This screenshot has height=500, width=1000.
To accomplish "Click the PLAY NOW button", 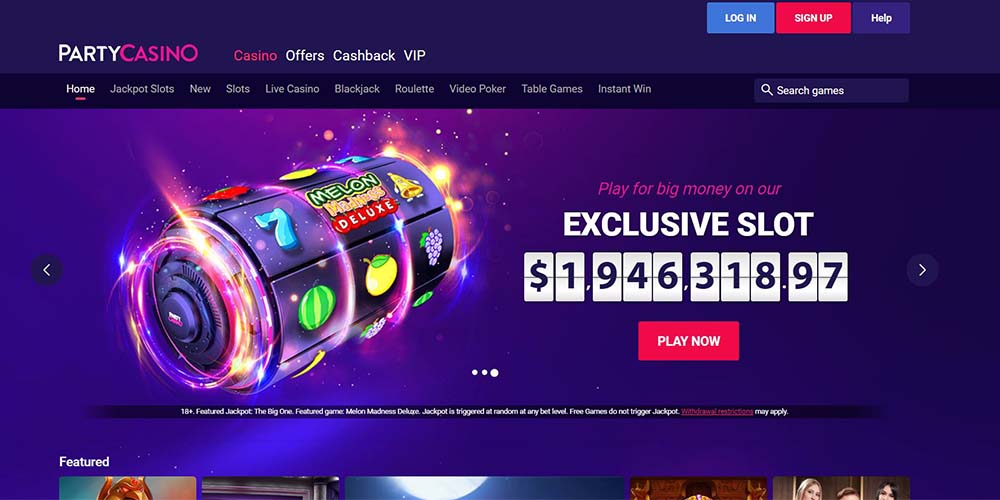I will pyautogui.click(x=689, y=341).
